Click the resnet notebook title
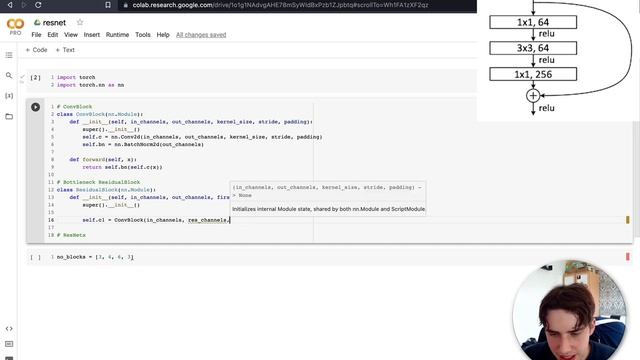The image size is (640, 360). (54, 22)
